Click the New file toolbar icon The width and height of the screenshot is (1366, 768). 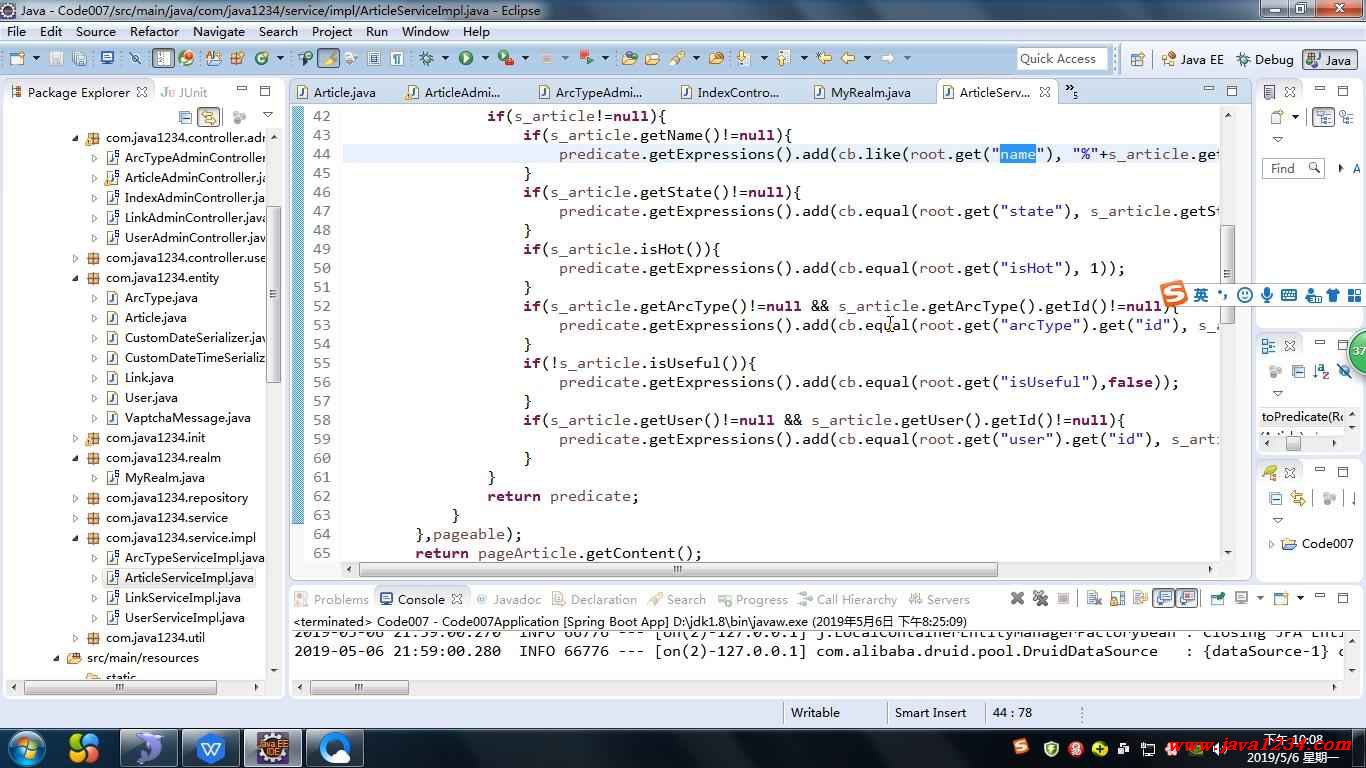tap(17, 58)
